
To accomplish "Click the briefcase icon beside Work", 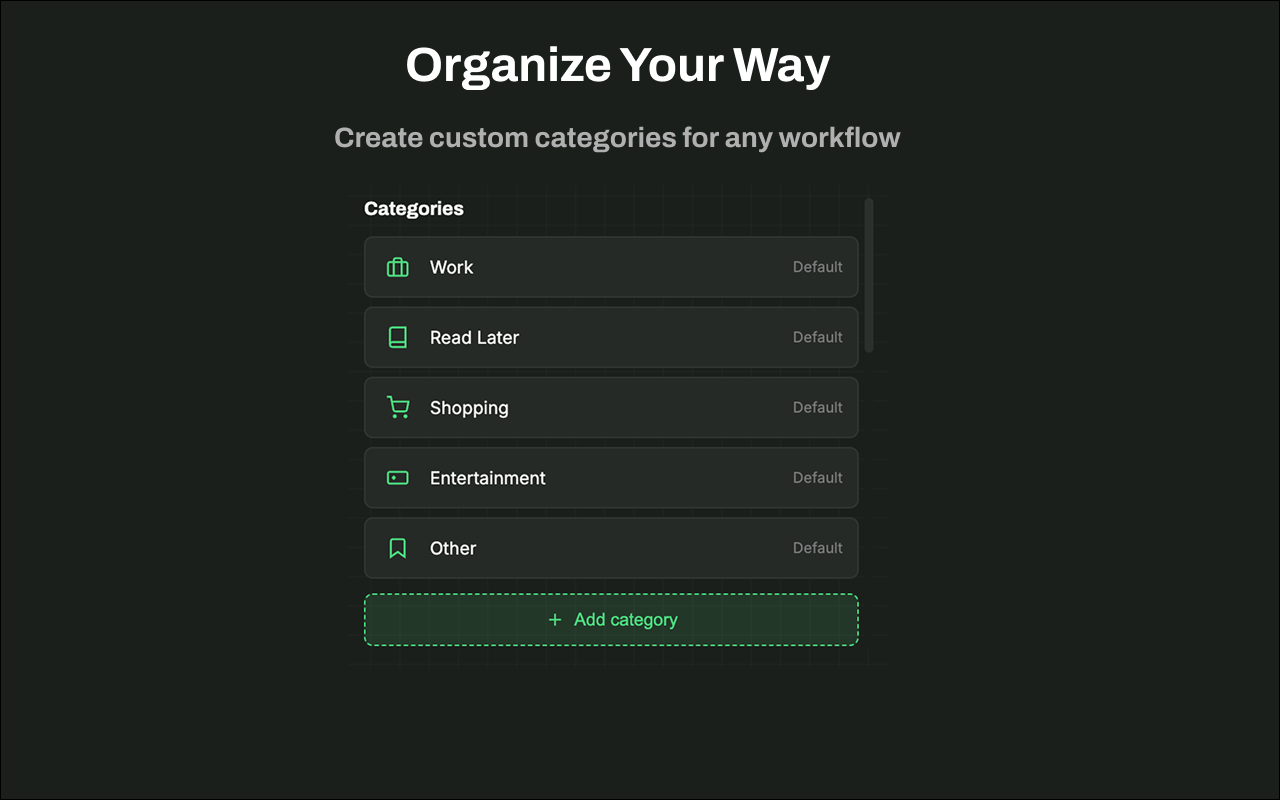I will [397, 267].
